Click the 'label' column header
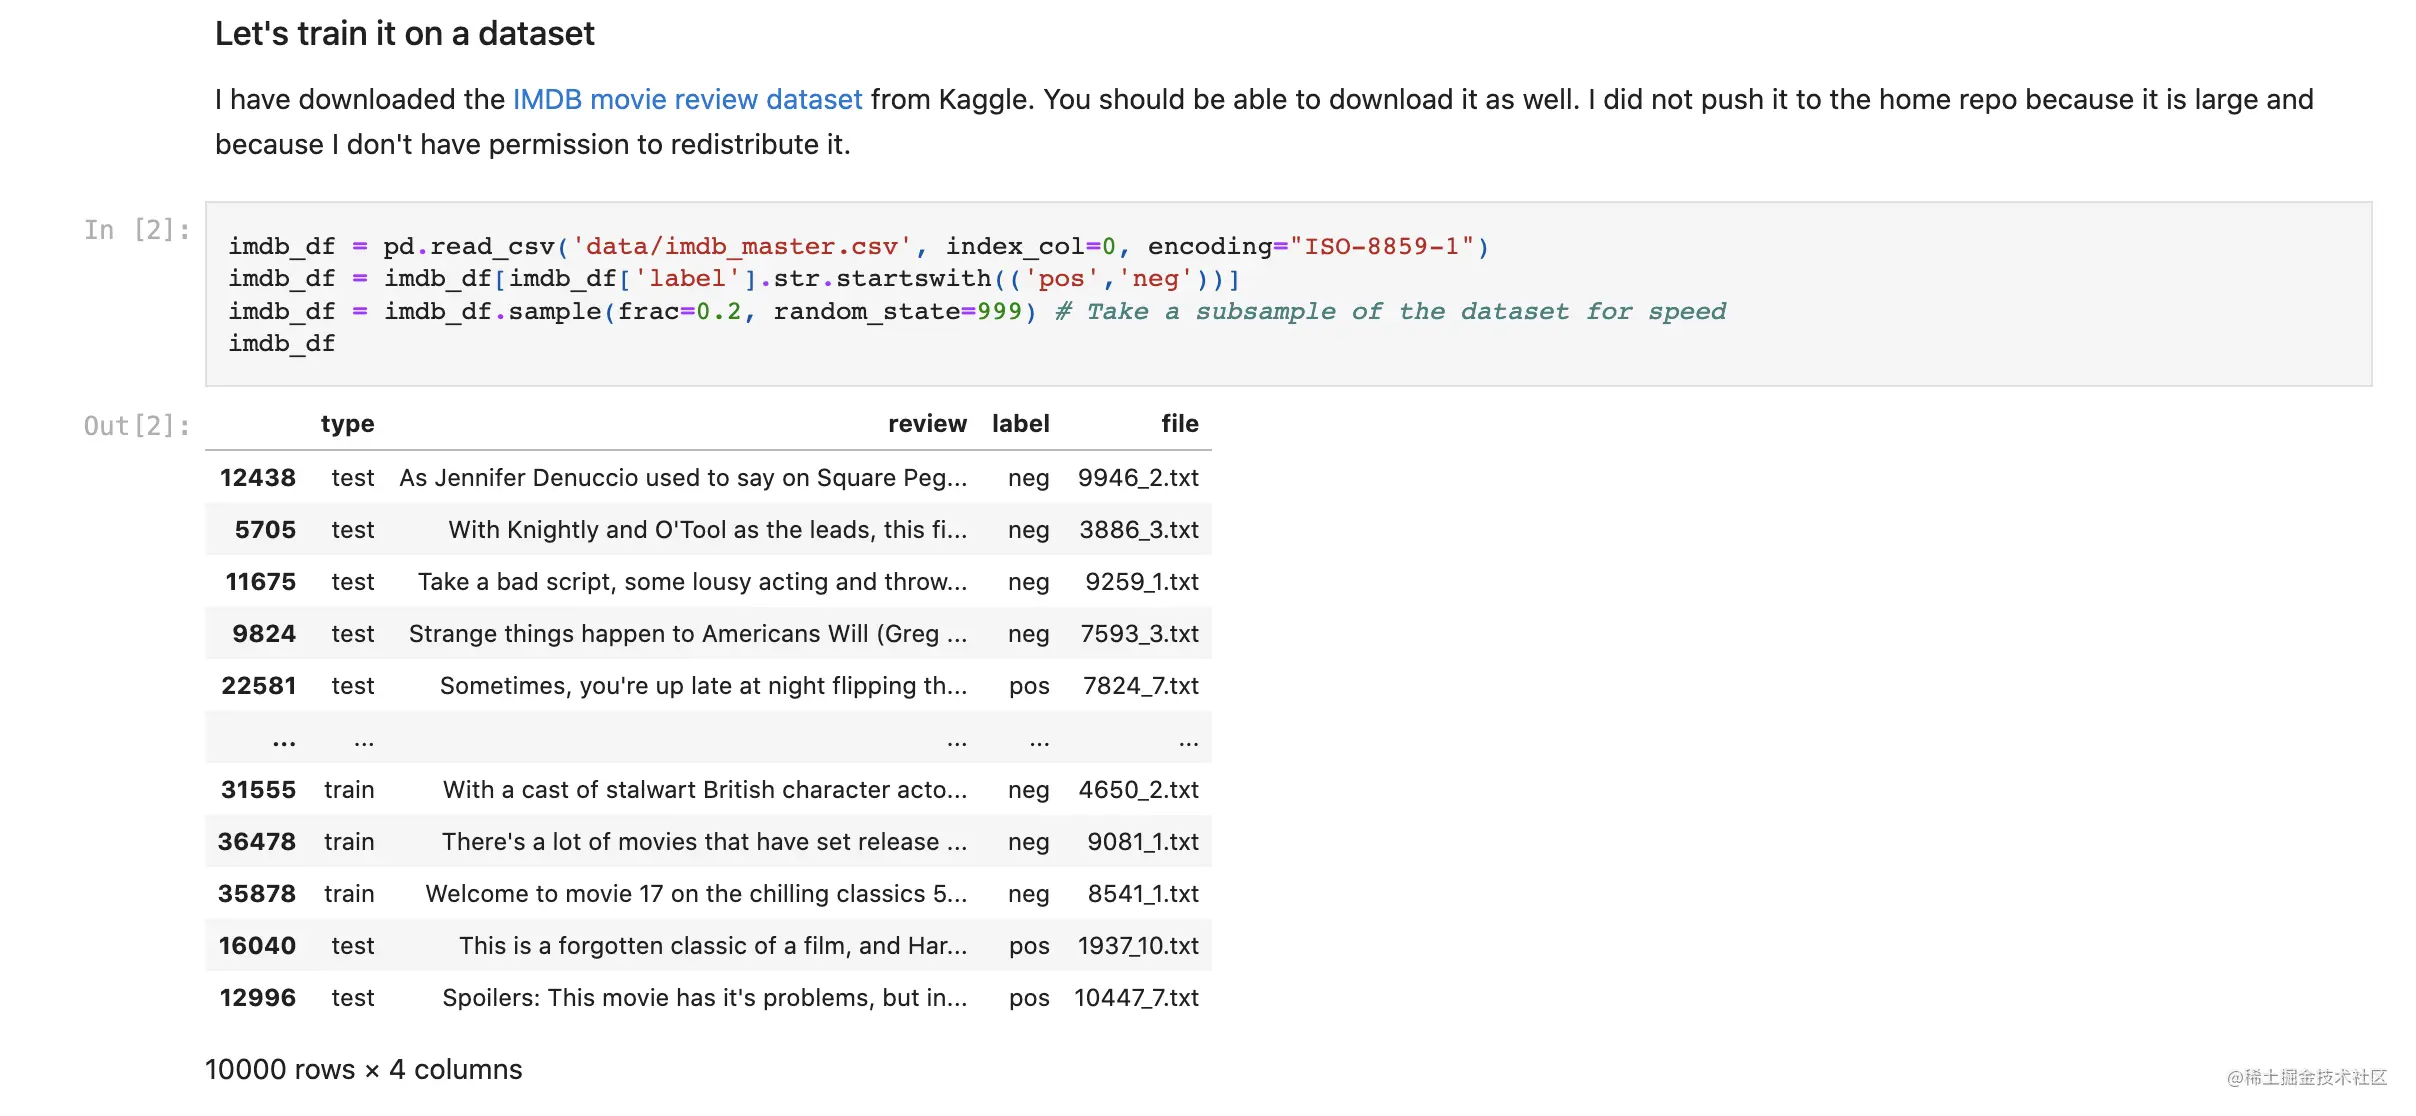Image resolution: width=2416 pixels, height=1116 pixels. 1020,424
